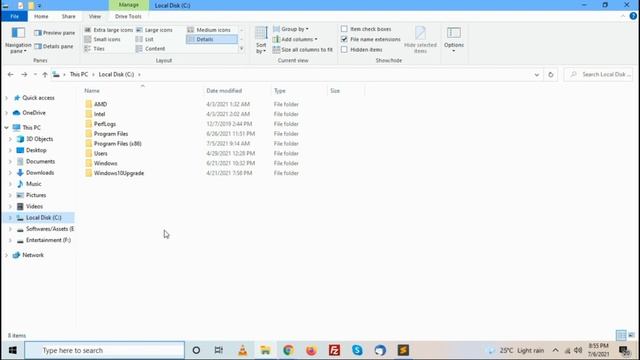The image size is (640, 360).
Task: Switch to the Home ribbon tab
Action: 41,16
